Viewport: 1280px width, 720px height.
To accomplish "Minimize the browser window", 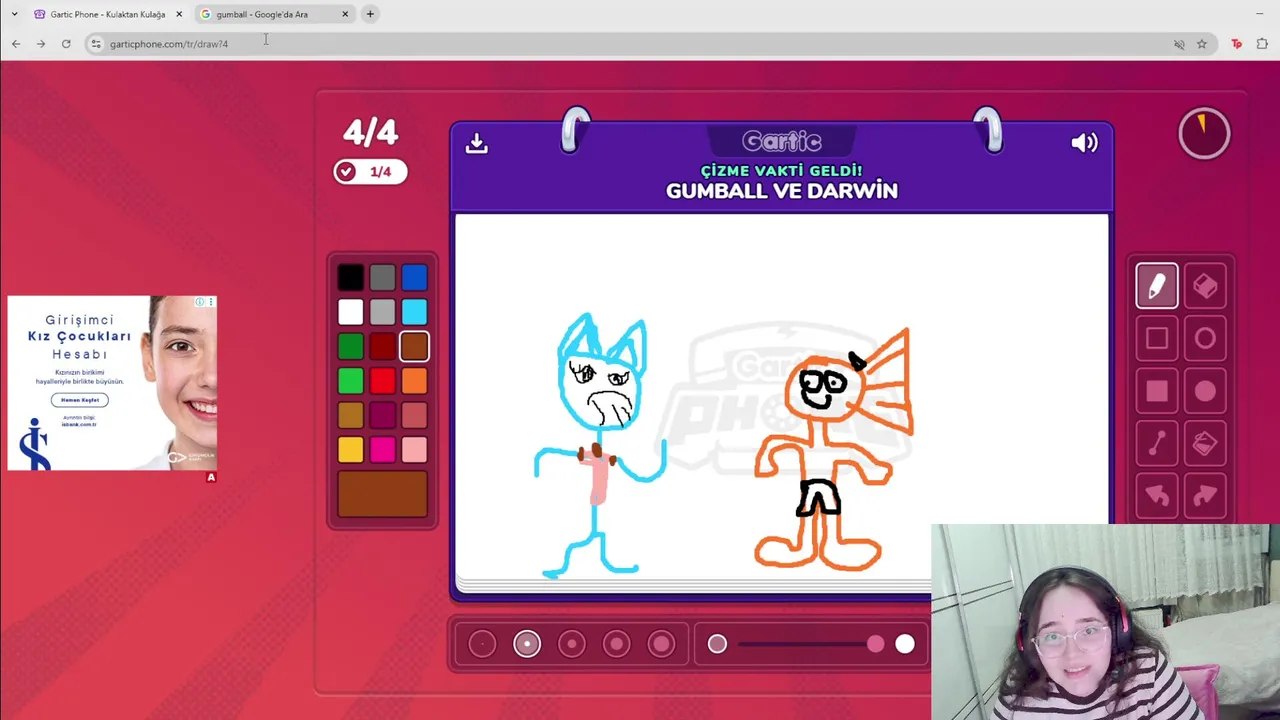I will (1259, 14).
